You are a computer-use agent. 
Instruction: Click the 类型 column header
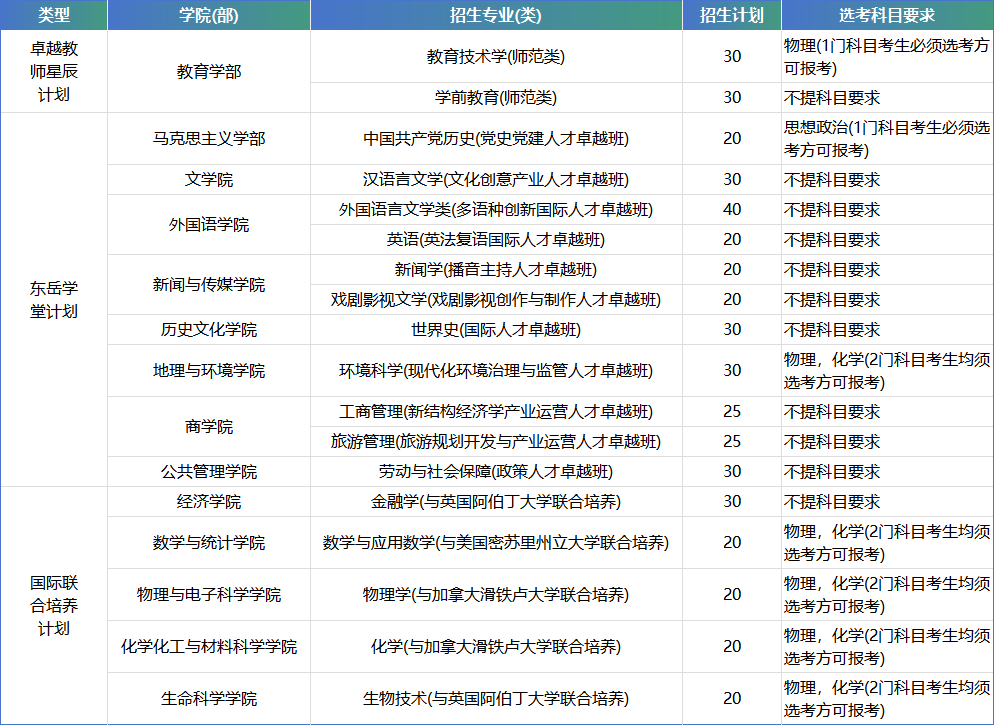(x=52, y=13)
